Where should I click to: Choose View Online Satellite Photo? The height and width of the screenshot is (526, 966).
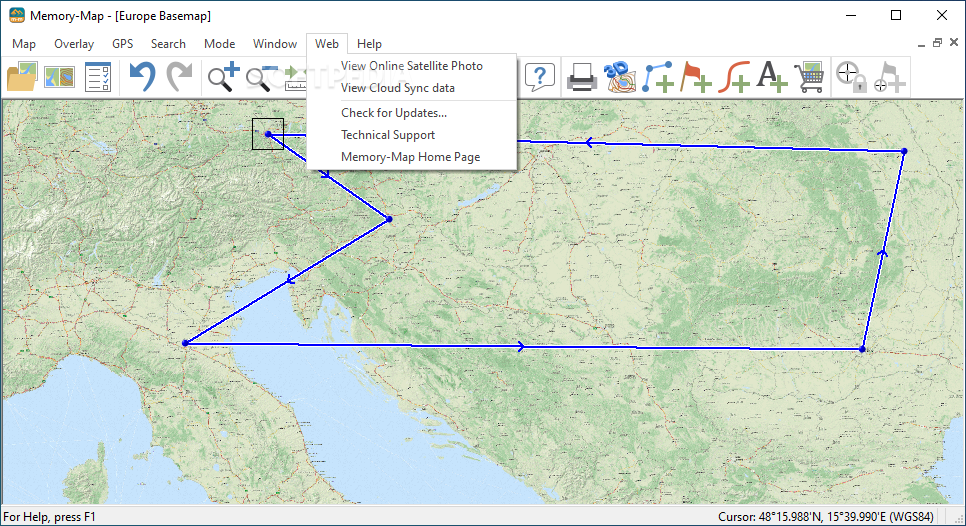412,65
